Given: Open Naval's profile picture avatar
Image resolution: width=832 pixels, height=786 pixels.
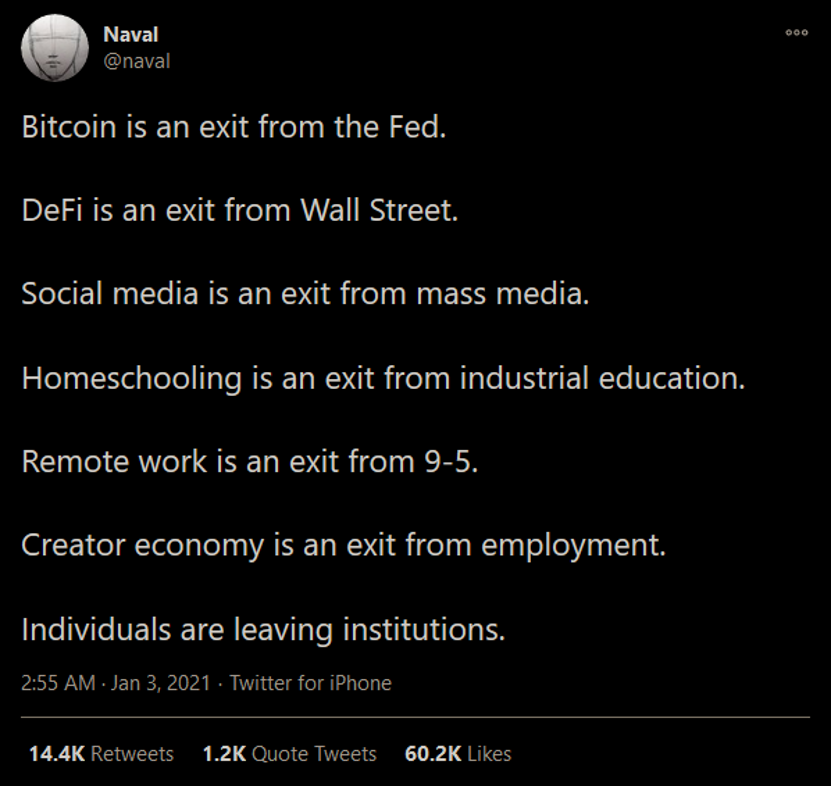Looking at the screenshot, I should (55, 48).
